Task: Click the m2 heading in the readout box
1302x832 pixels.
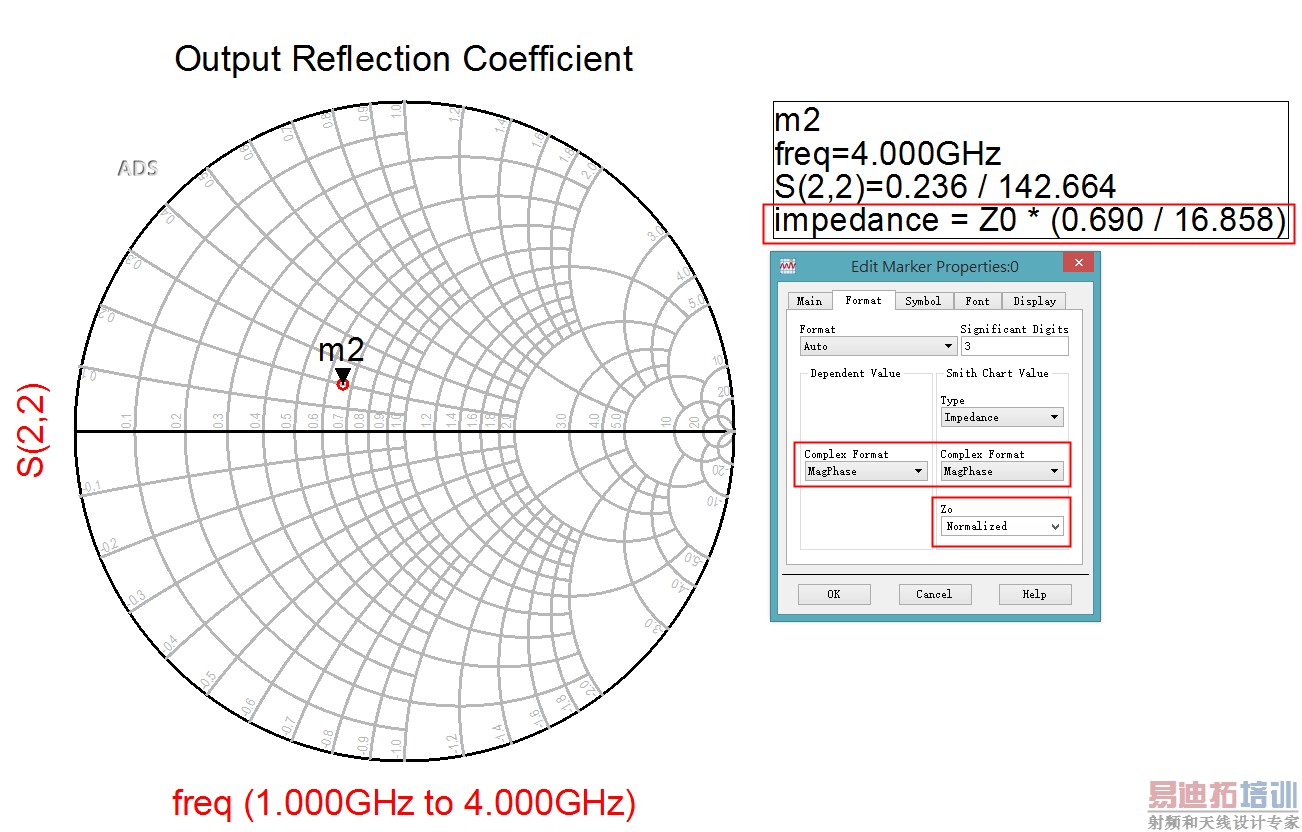Action: click(797, 121)
